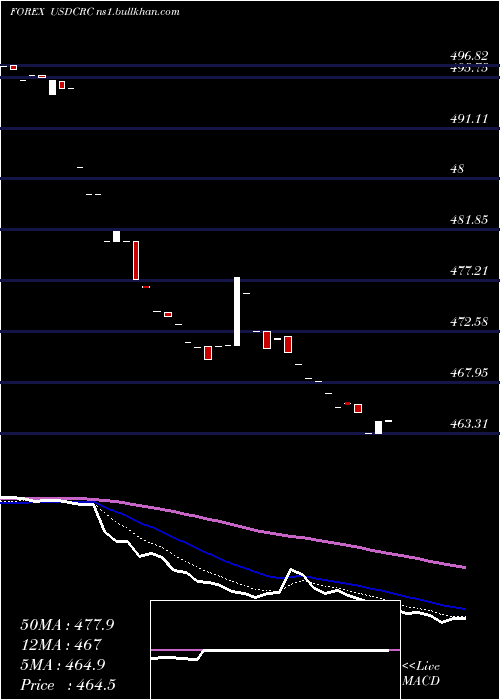Select the 463.31 price level label
Image resolution: width=500 pixels, height=700 pixels.
468,423
